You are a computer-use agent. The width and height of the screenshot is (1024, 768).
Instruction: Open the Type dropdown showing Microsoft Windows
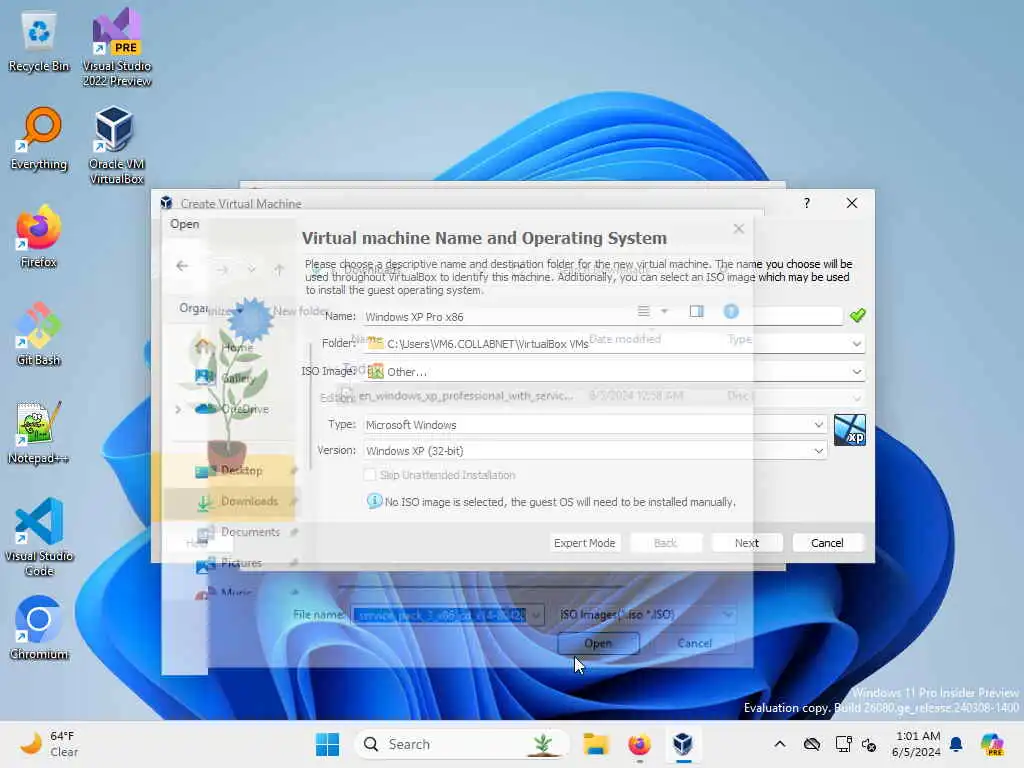(594, 424)
